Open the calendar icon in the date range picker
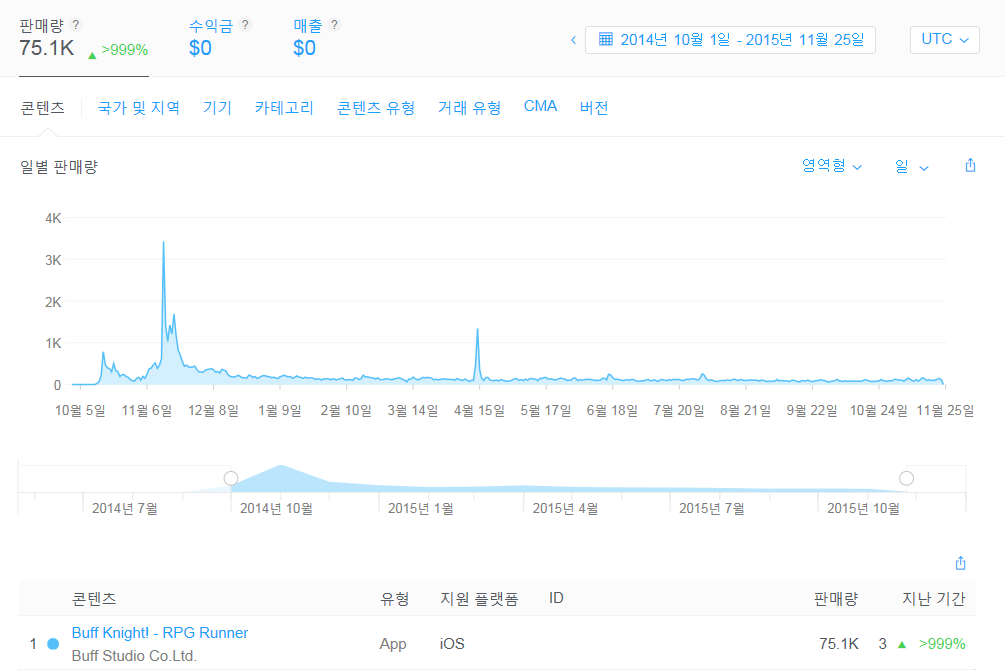 [x=607, y=39]
